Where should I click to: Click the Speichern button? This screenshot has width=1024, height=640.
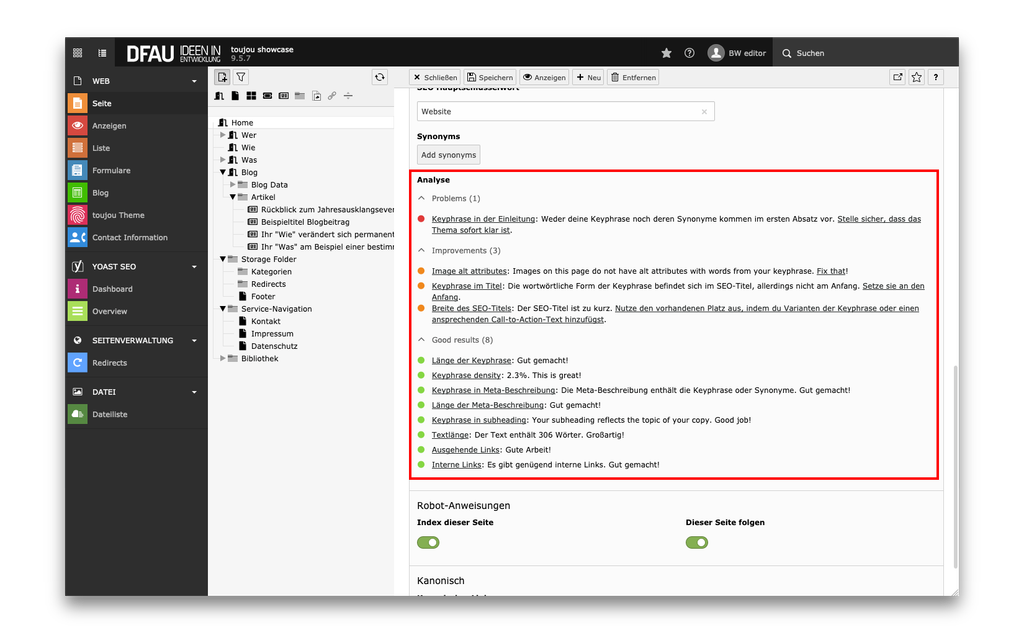click(x=489, y=77)
